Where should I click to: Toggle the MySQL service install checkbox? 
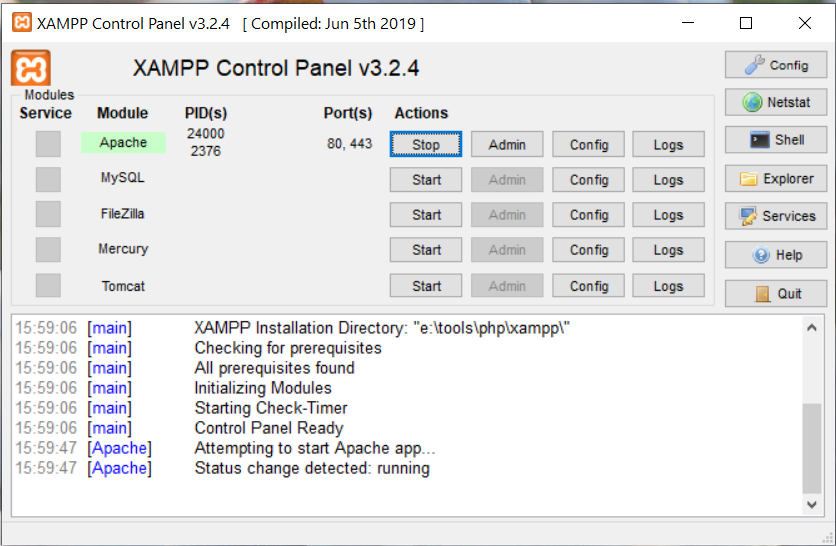48,179
